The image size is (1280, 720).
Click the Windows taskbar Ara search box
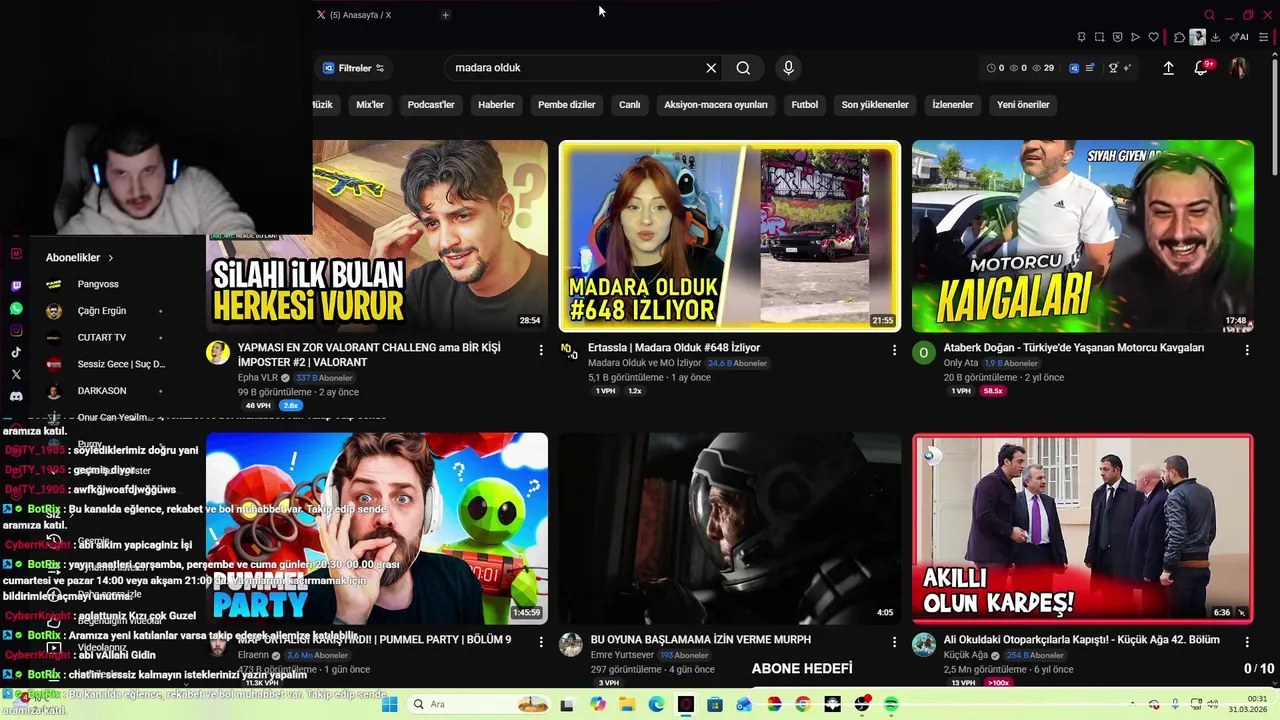(x=479, y=704)
